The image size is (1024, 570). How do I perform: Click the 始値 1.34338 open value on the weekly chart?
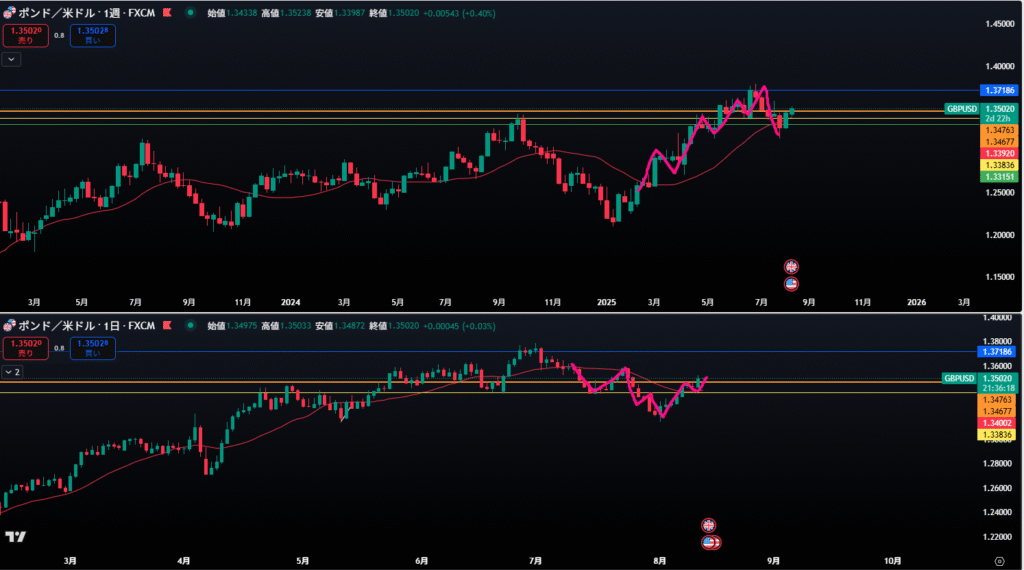[232, 13]
